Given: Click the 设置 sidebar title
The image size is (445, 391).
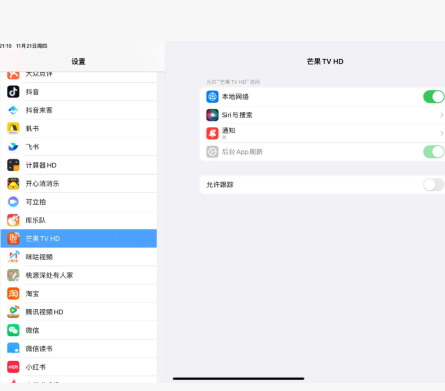Looking at the screenshot, I should 78,61.
